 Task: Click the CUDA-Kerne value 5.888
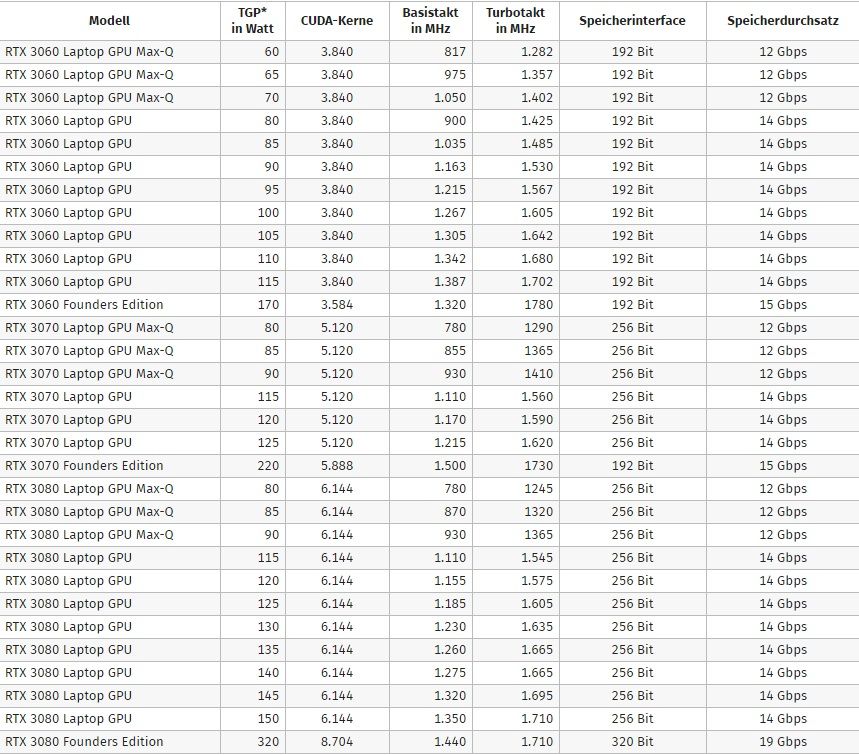pyautogui.click(x=337, y=466)
